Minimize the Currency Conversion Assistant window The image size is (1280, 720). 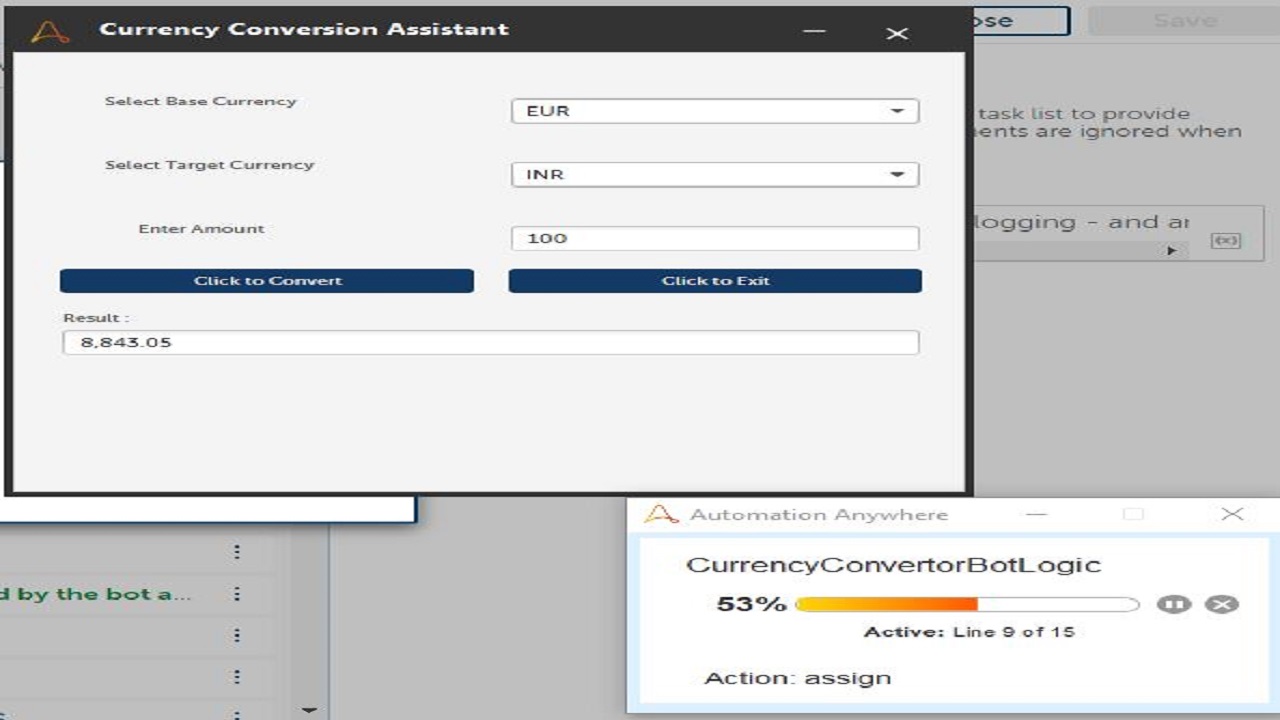pyautogui.click(x=814, y=31)
